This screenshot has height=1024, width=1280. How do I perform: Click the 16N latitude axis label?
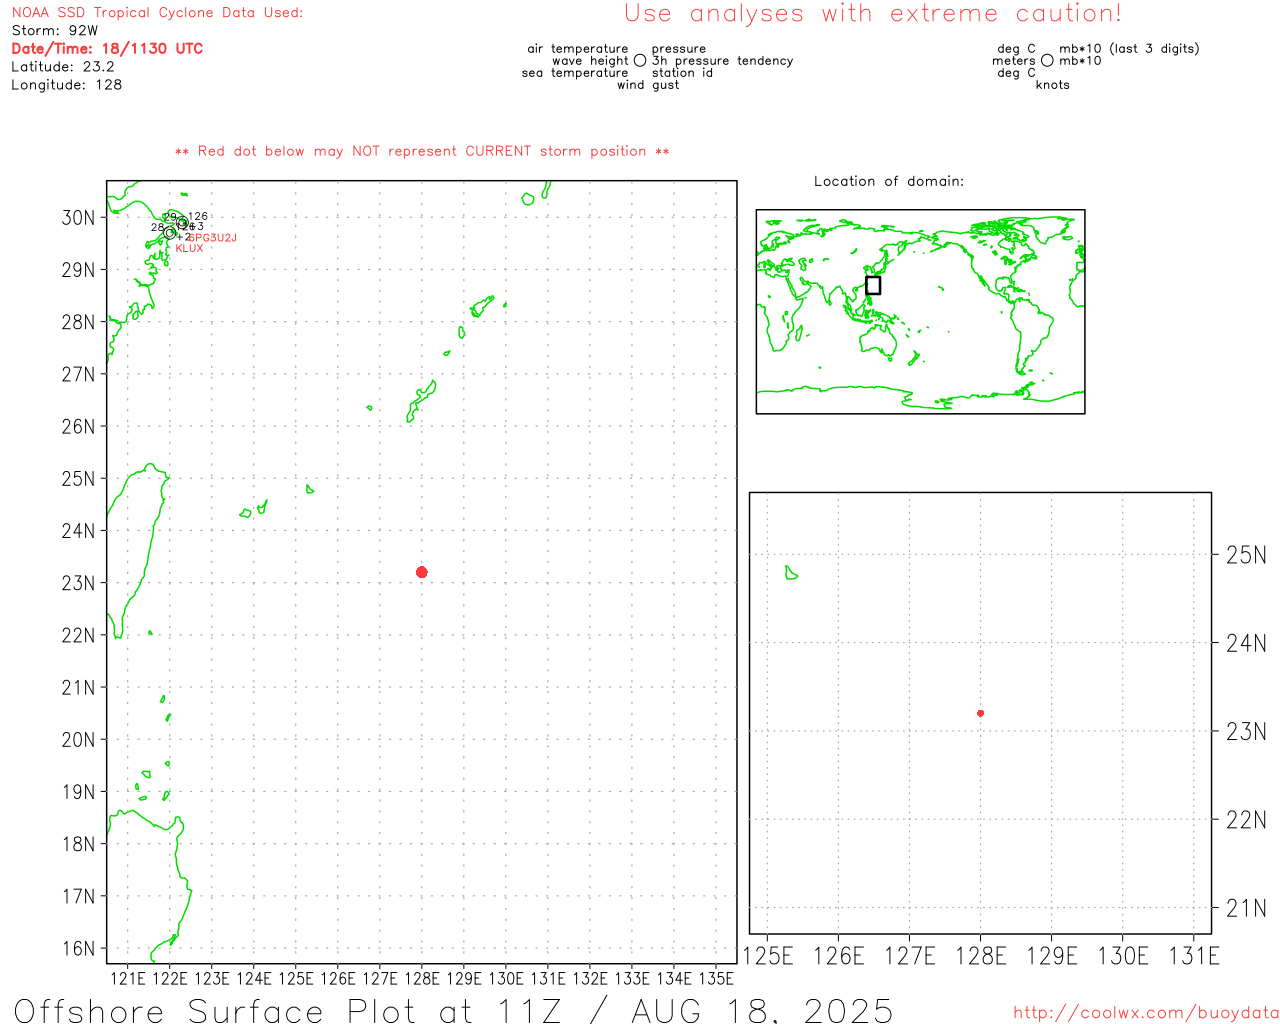78,949
